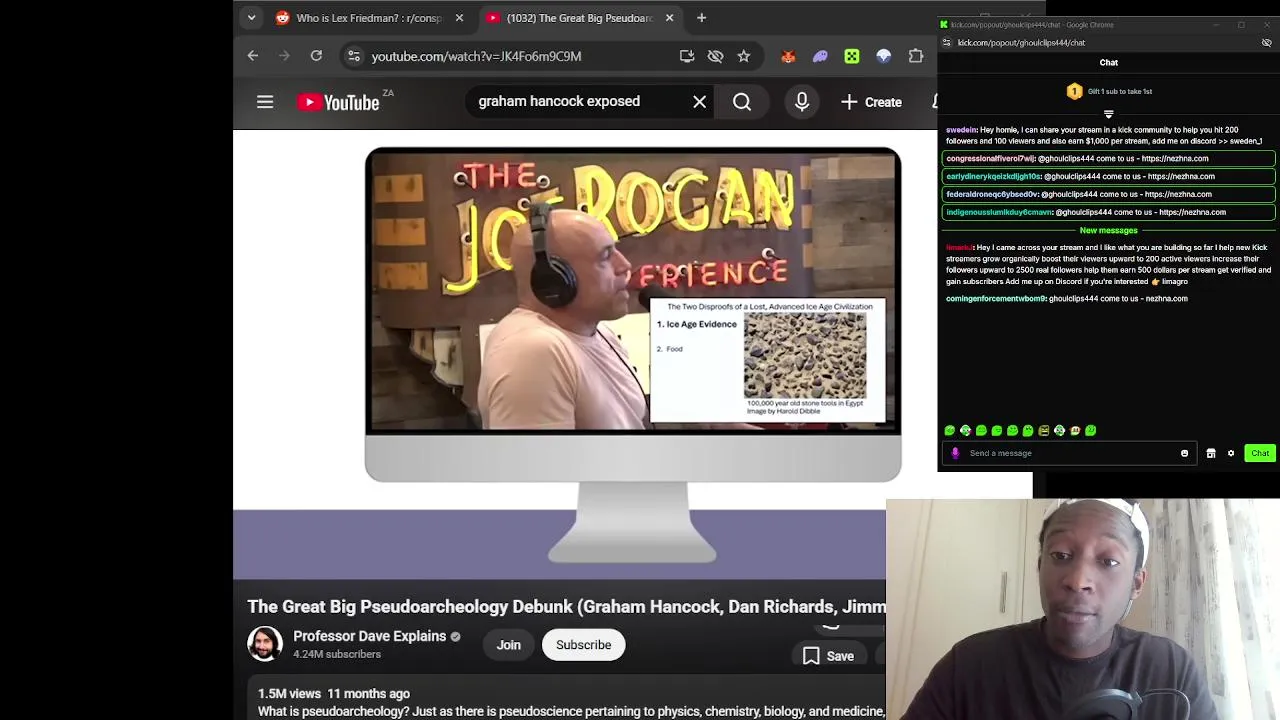Pick the first green Kick emote
Viewport: 1280px width, 720px height.
tap(950, 431)
